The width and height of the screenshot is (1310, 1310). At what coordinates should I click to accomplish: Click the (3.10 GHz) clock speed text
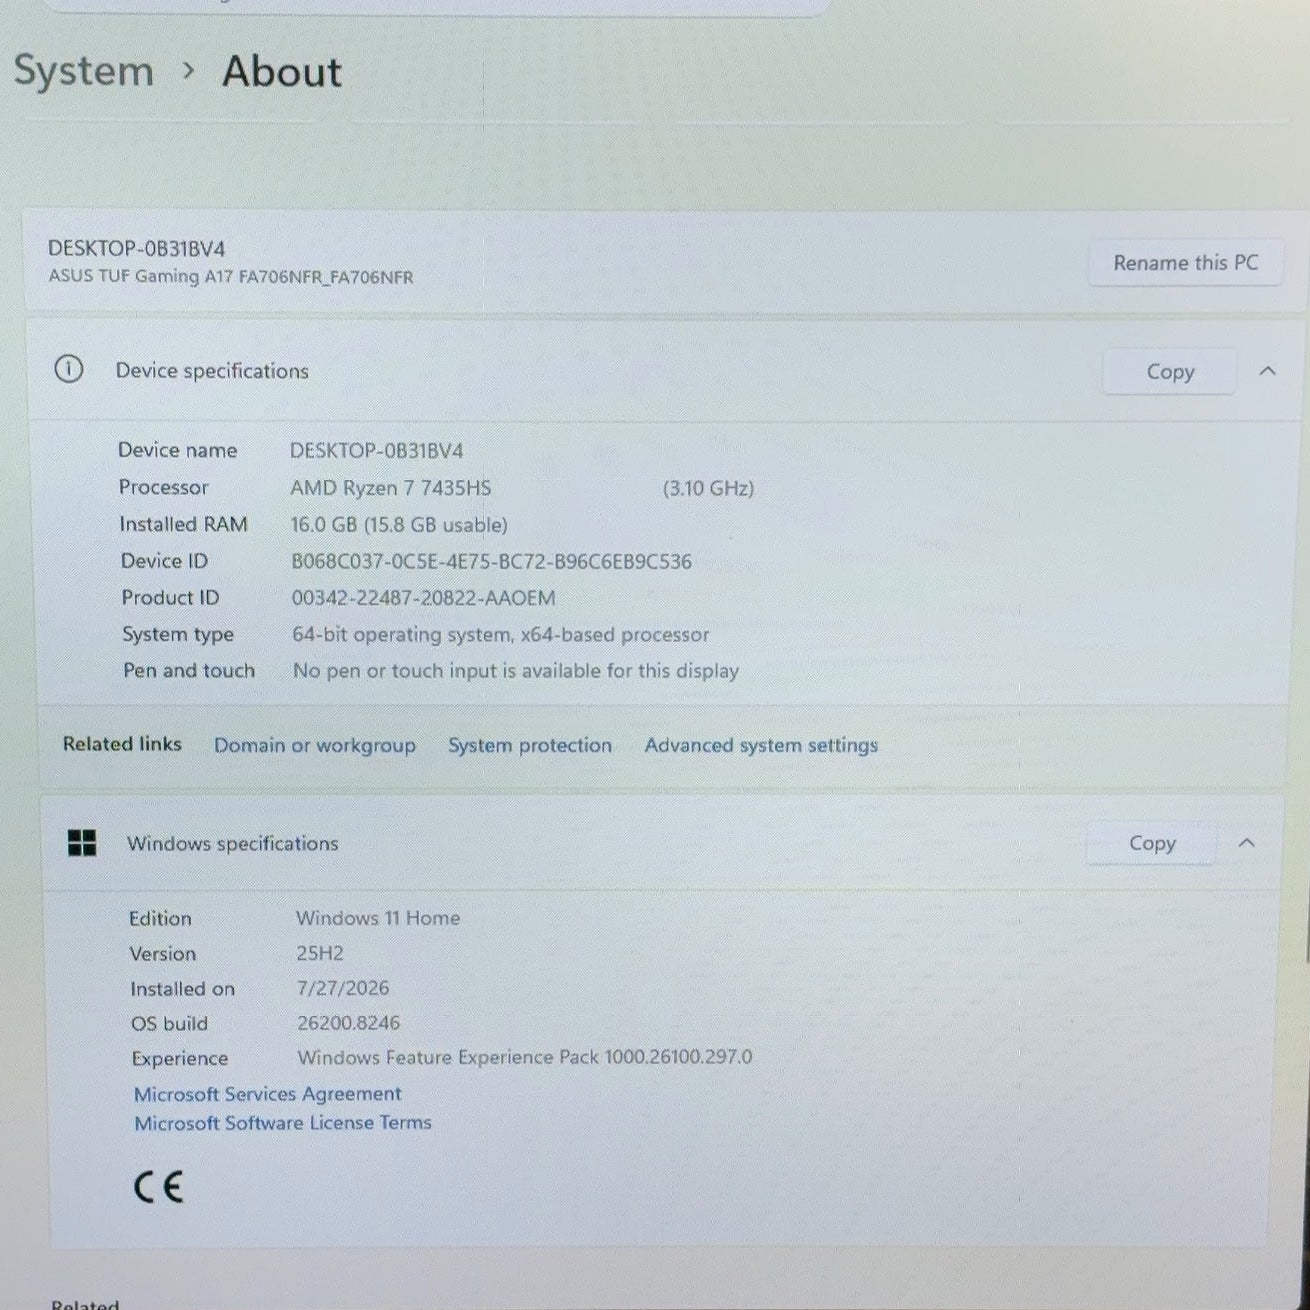(708, 488)
